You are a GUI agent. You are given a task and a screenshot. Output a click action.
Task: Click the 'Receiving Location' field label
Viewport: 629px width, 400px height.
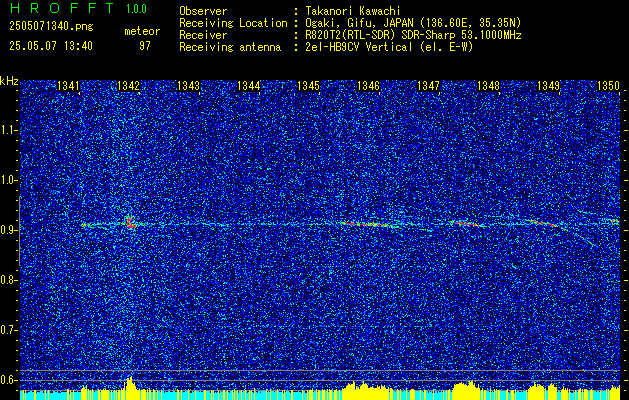(x=233, y=23)
